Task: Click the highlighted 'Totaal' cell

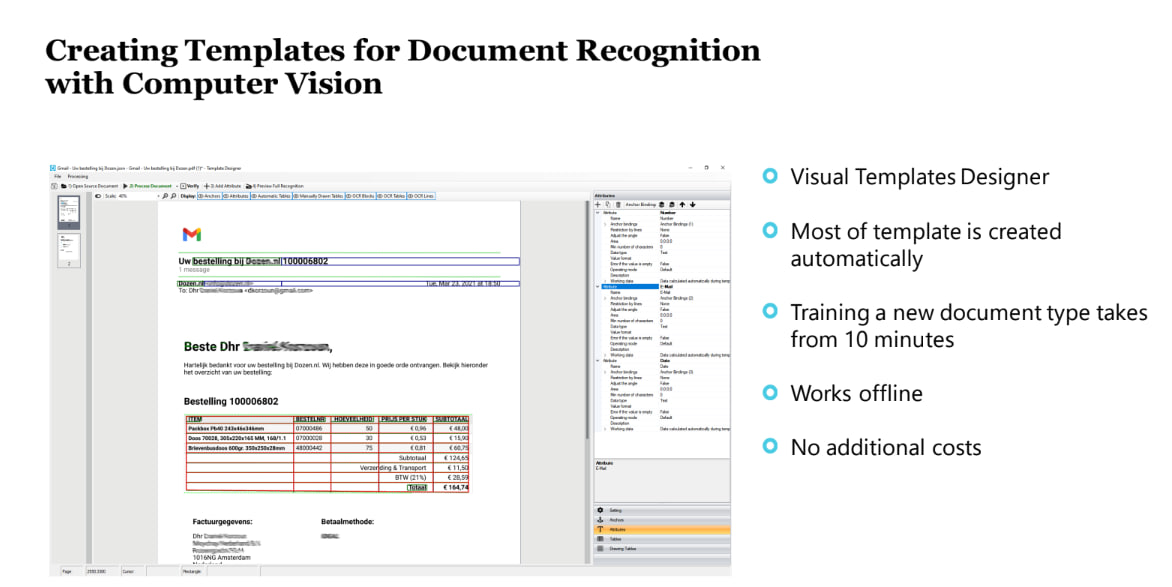Action: (x=418, y=488)
